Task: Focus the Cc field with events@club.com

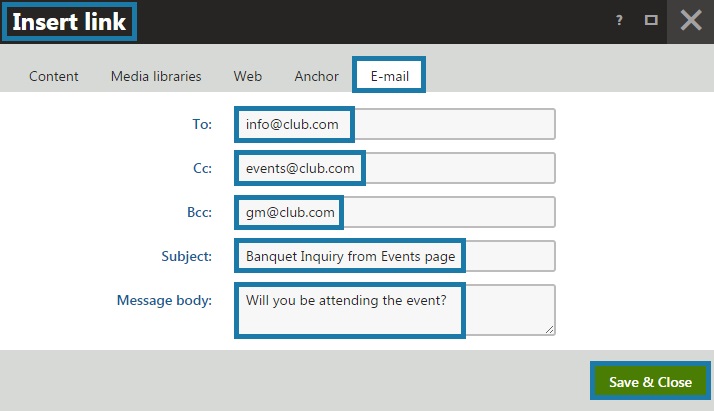Action: click(395, 168)
